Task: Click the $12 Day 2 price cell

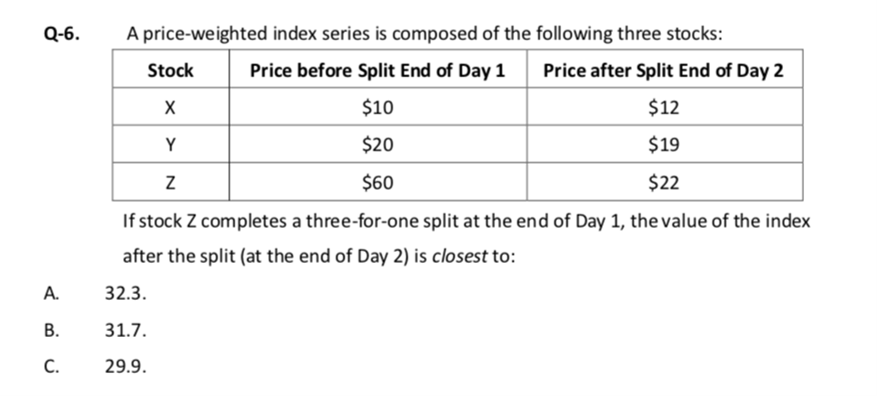Action: [x=664, y=106]
